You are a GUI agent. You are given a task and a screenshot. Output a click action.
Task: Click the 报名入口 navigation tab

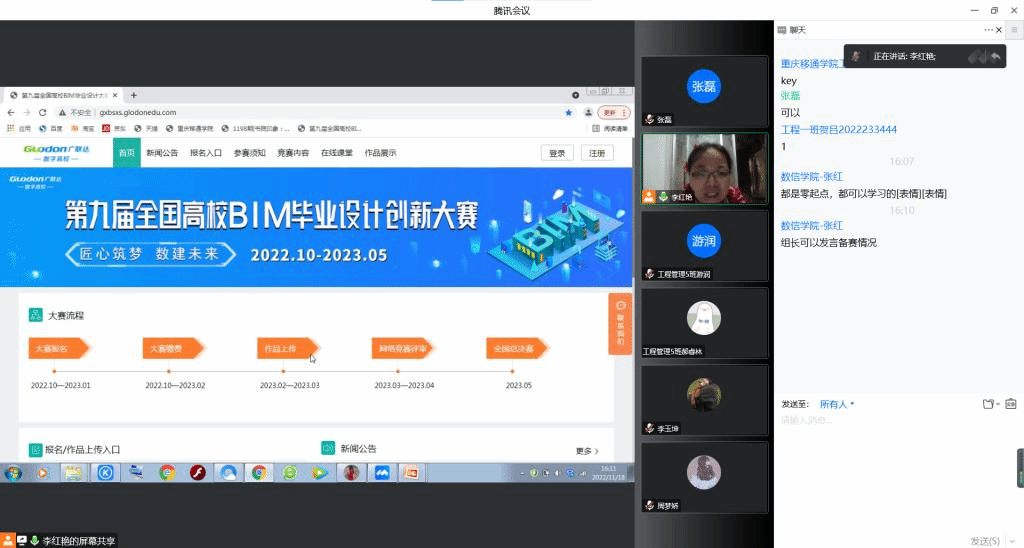(x=205, y=153)
